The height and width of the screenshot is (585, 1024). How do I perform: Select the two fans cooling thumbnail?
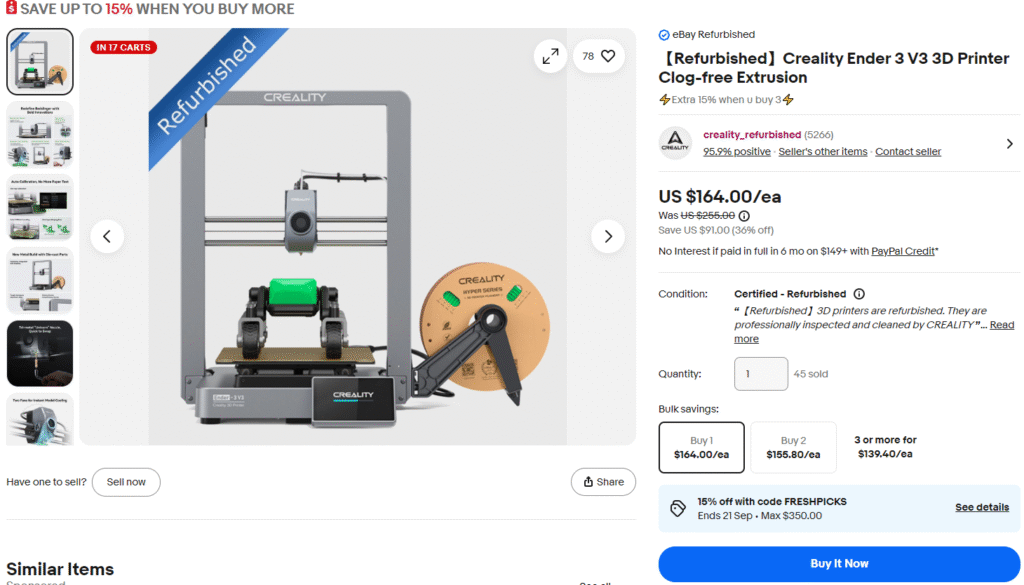[x=40, y=420]
